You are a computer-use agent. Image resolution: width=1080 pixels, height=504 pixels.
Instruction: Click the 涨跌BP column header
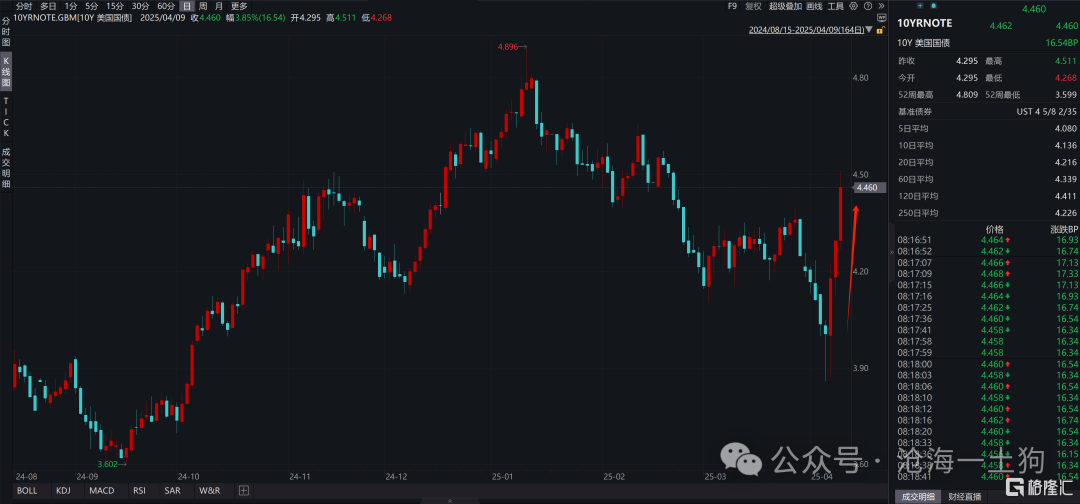click(1063, 229)
